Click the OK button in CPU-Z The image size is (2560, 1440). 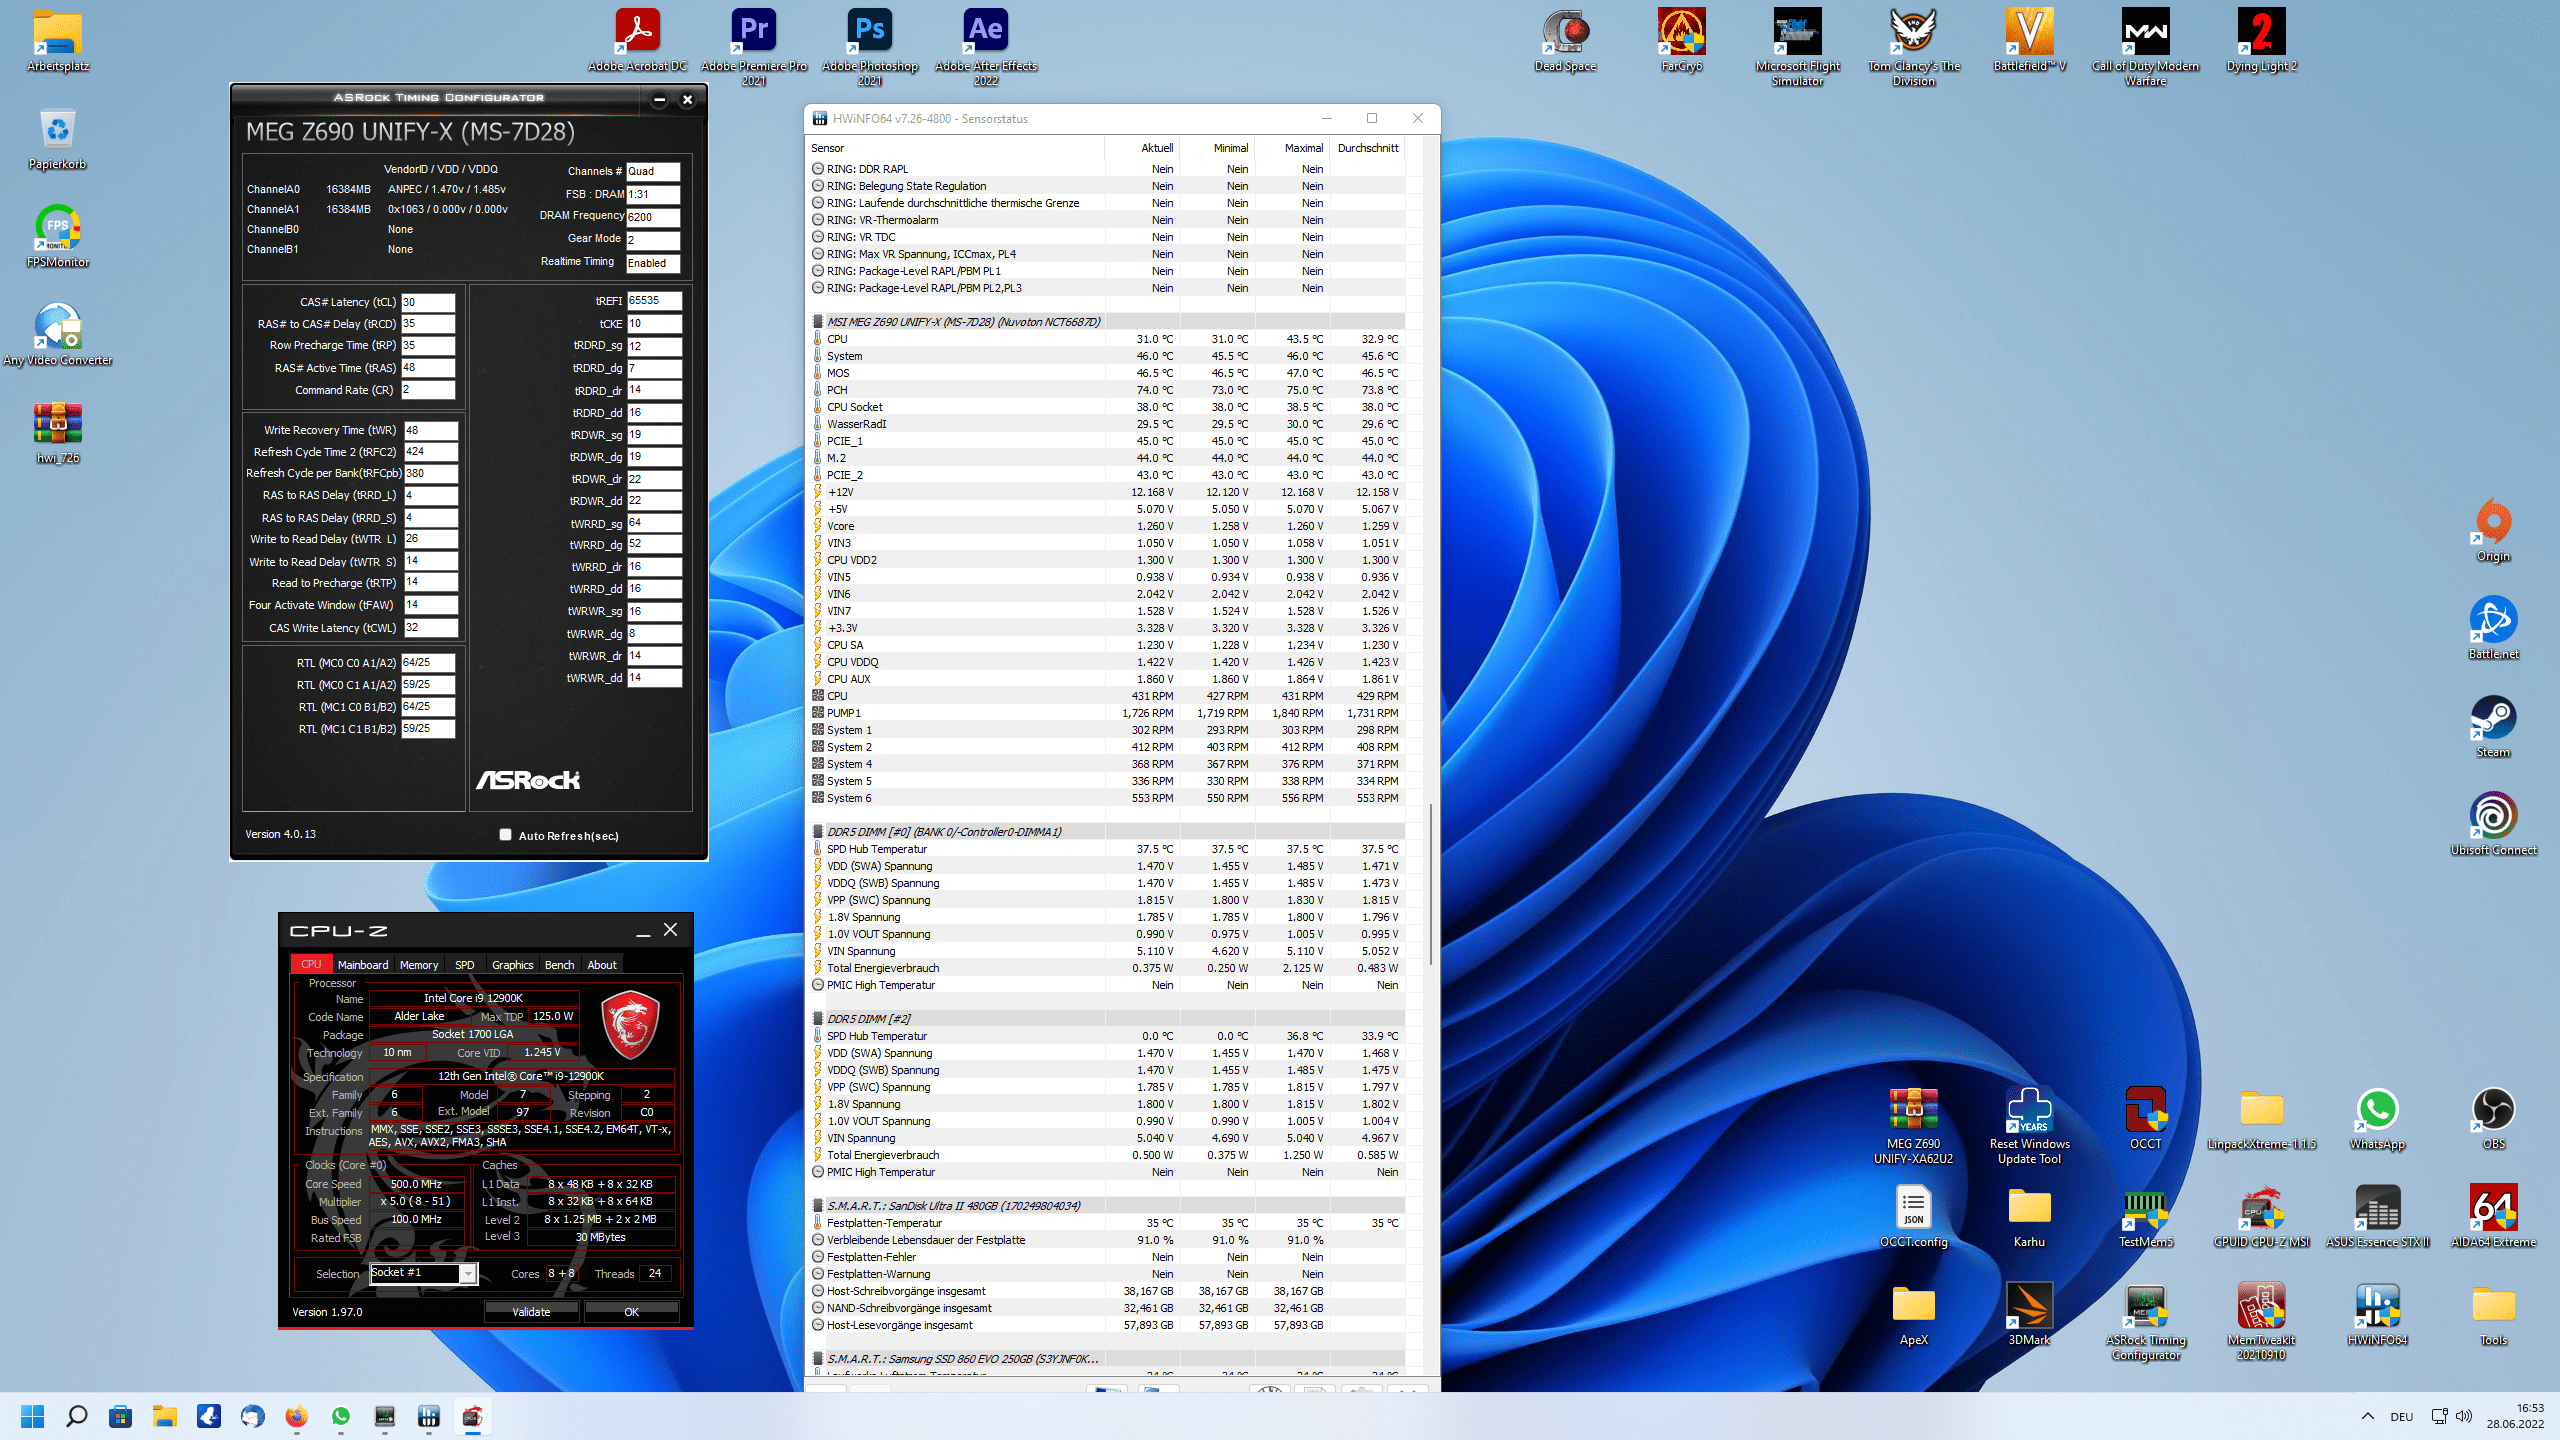pos(631,1312)
